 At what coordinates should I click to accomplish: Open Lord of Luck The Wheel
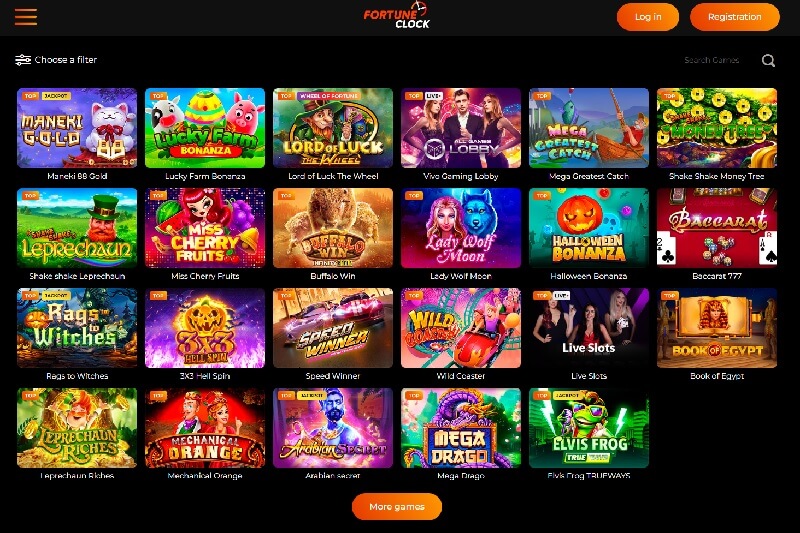click(333, 128)
